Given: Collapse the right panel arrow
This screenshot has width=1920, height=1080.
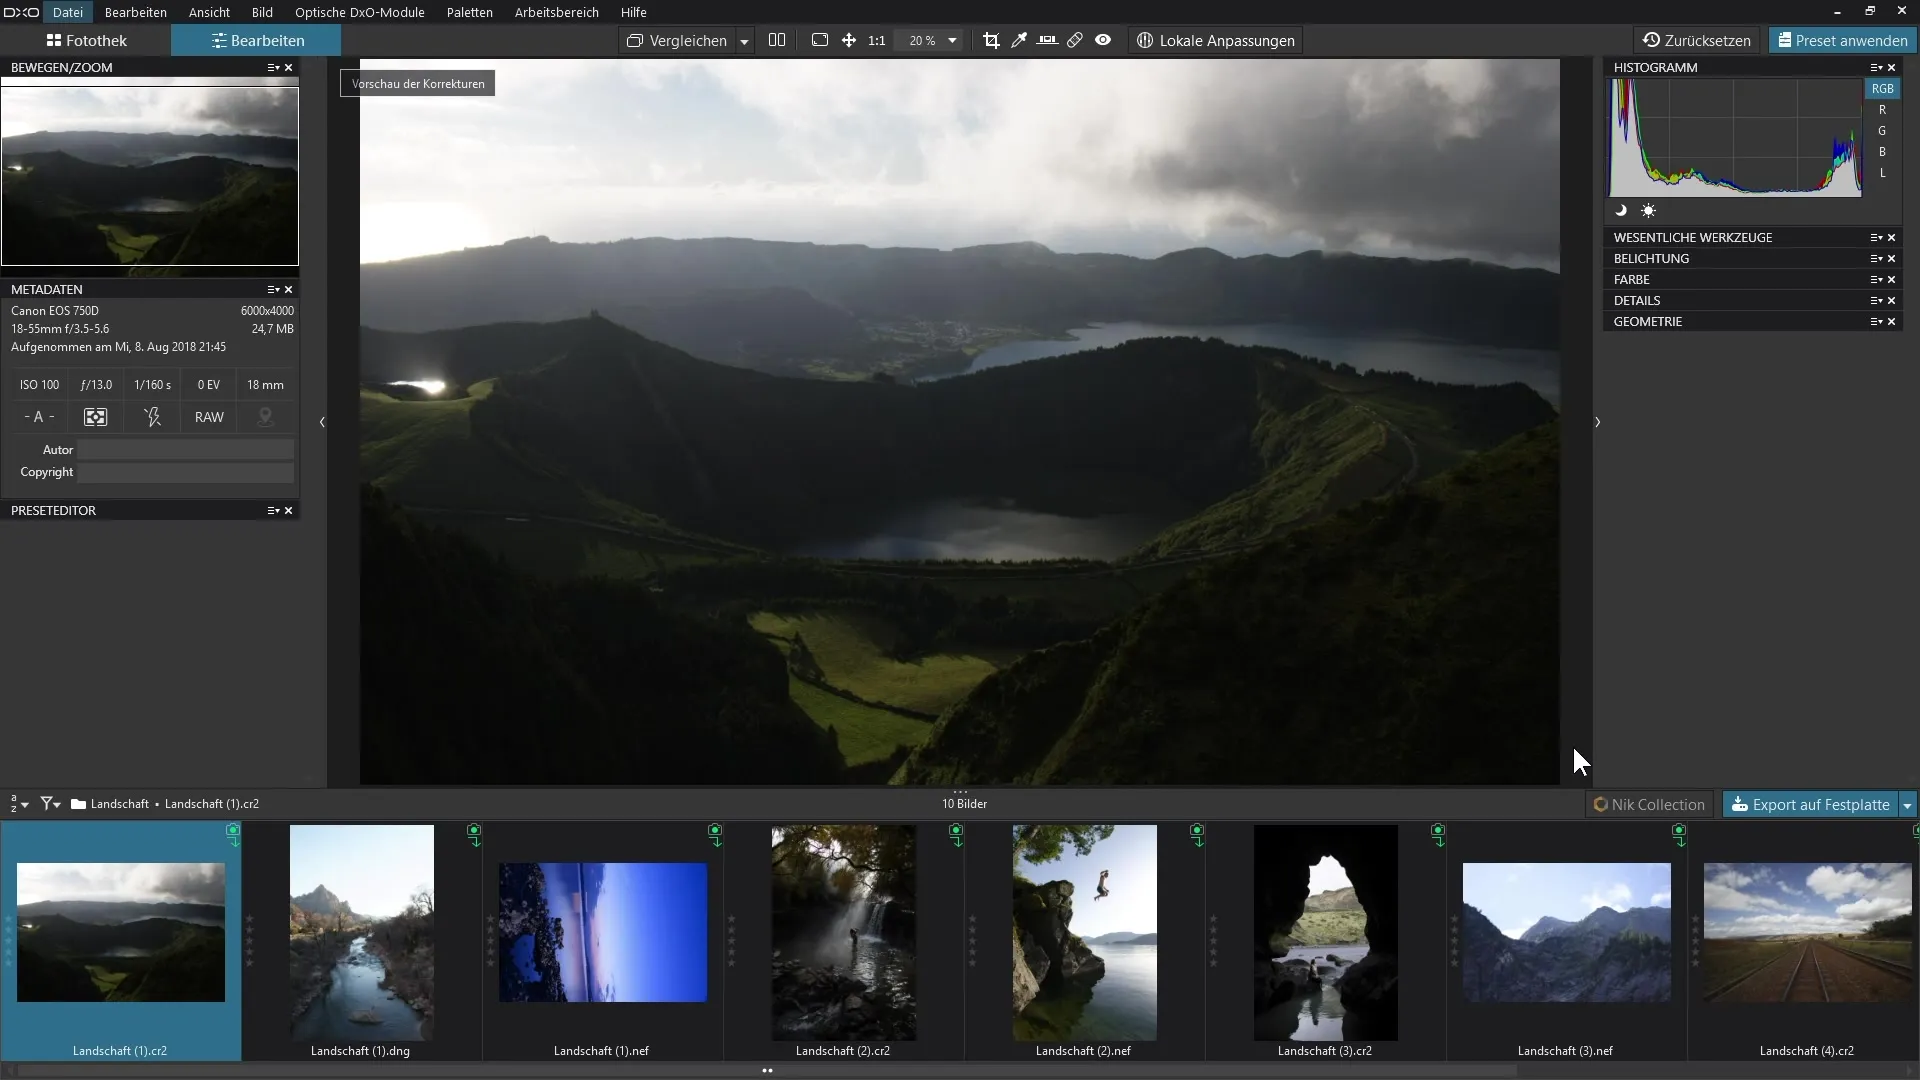Looking at the screenshot, I should [x=1597, y=423].
